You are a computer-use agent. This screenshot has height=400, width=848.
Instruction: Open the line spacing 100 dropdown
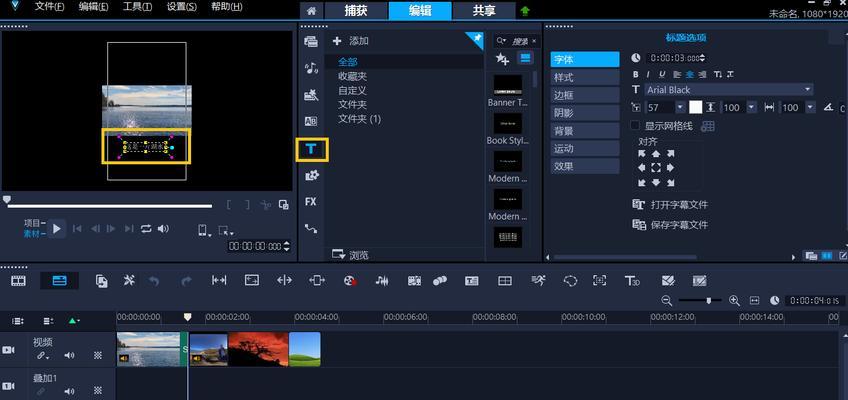[x=751, y=108]
